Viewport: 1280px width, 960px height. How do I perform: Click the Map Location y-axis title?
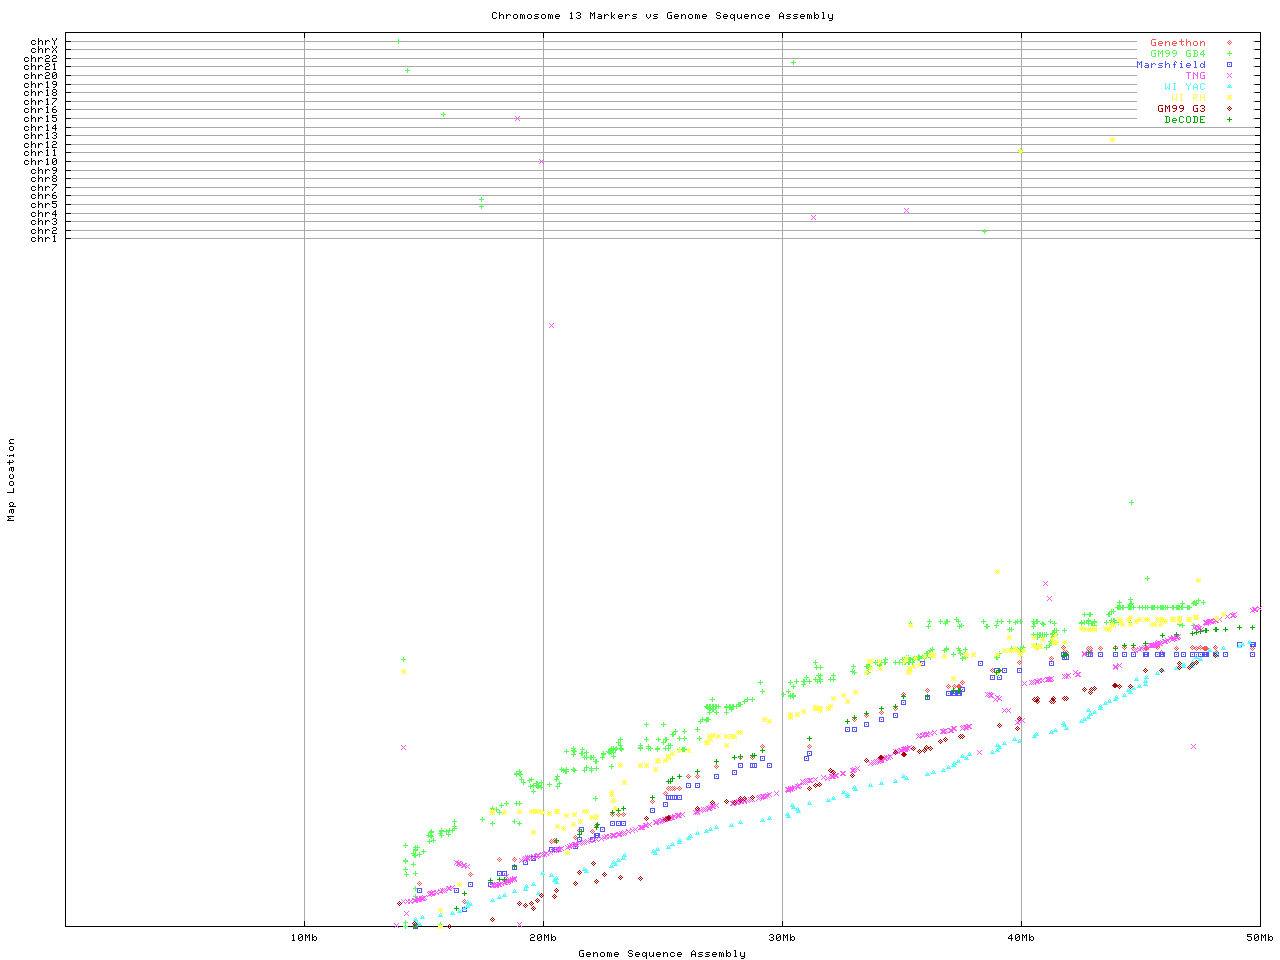coord(12,480)
